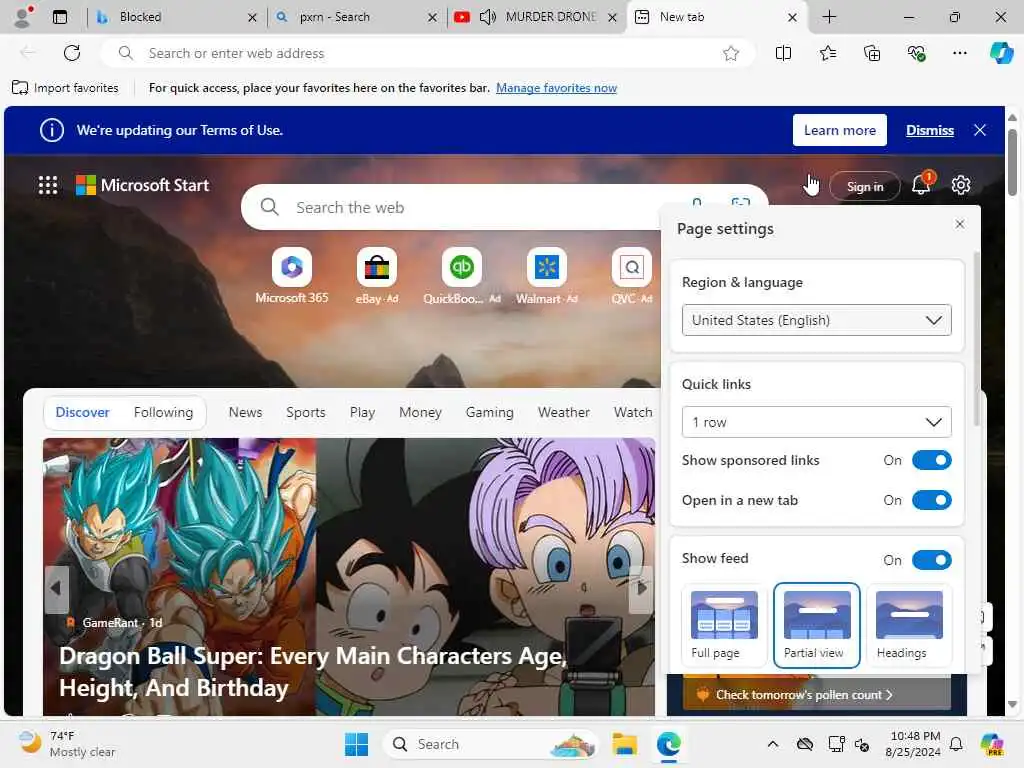Screen dimensions: 1024x768
Task: Open the Play category
Action: click(x=362, y=412)
